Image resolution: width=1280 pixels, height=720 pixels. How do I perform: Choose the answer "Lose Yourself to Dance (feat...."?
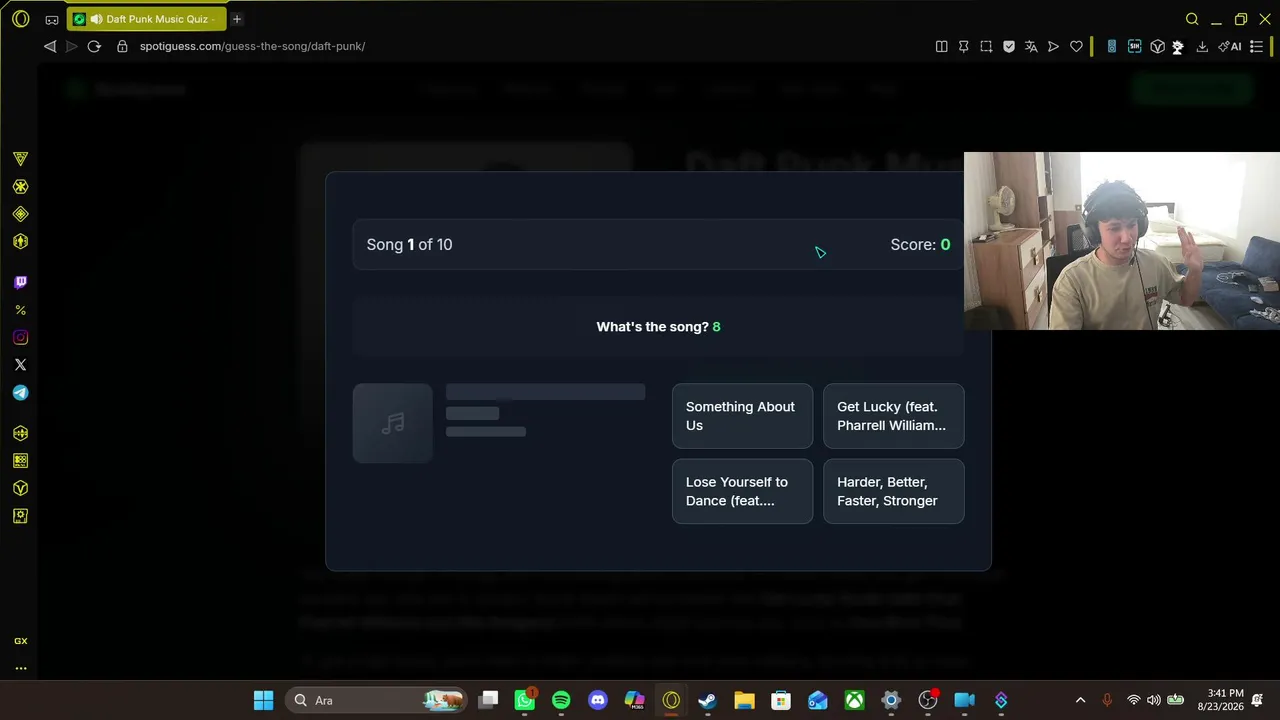tap(742, 491)
